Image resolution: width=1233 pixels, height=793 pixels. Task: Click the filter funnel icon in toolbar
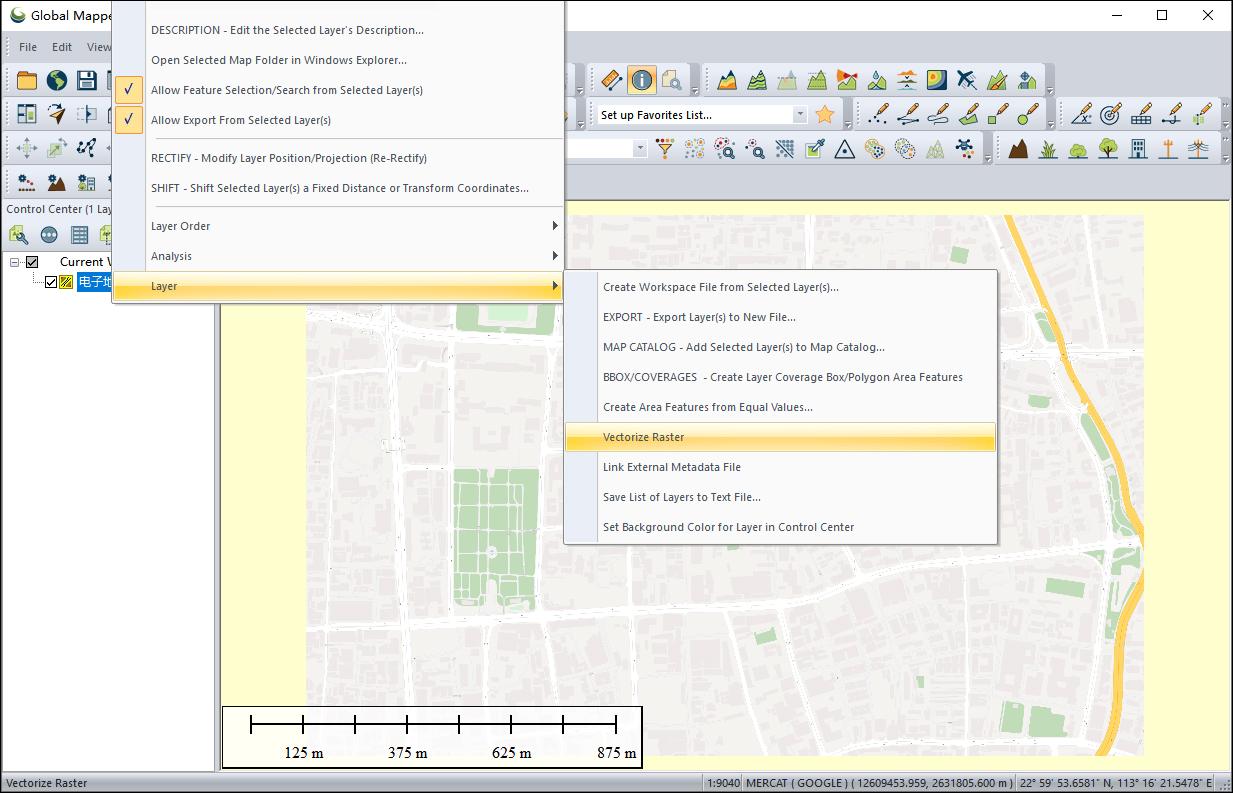(x=664, y=149)
